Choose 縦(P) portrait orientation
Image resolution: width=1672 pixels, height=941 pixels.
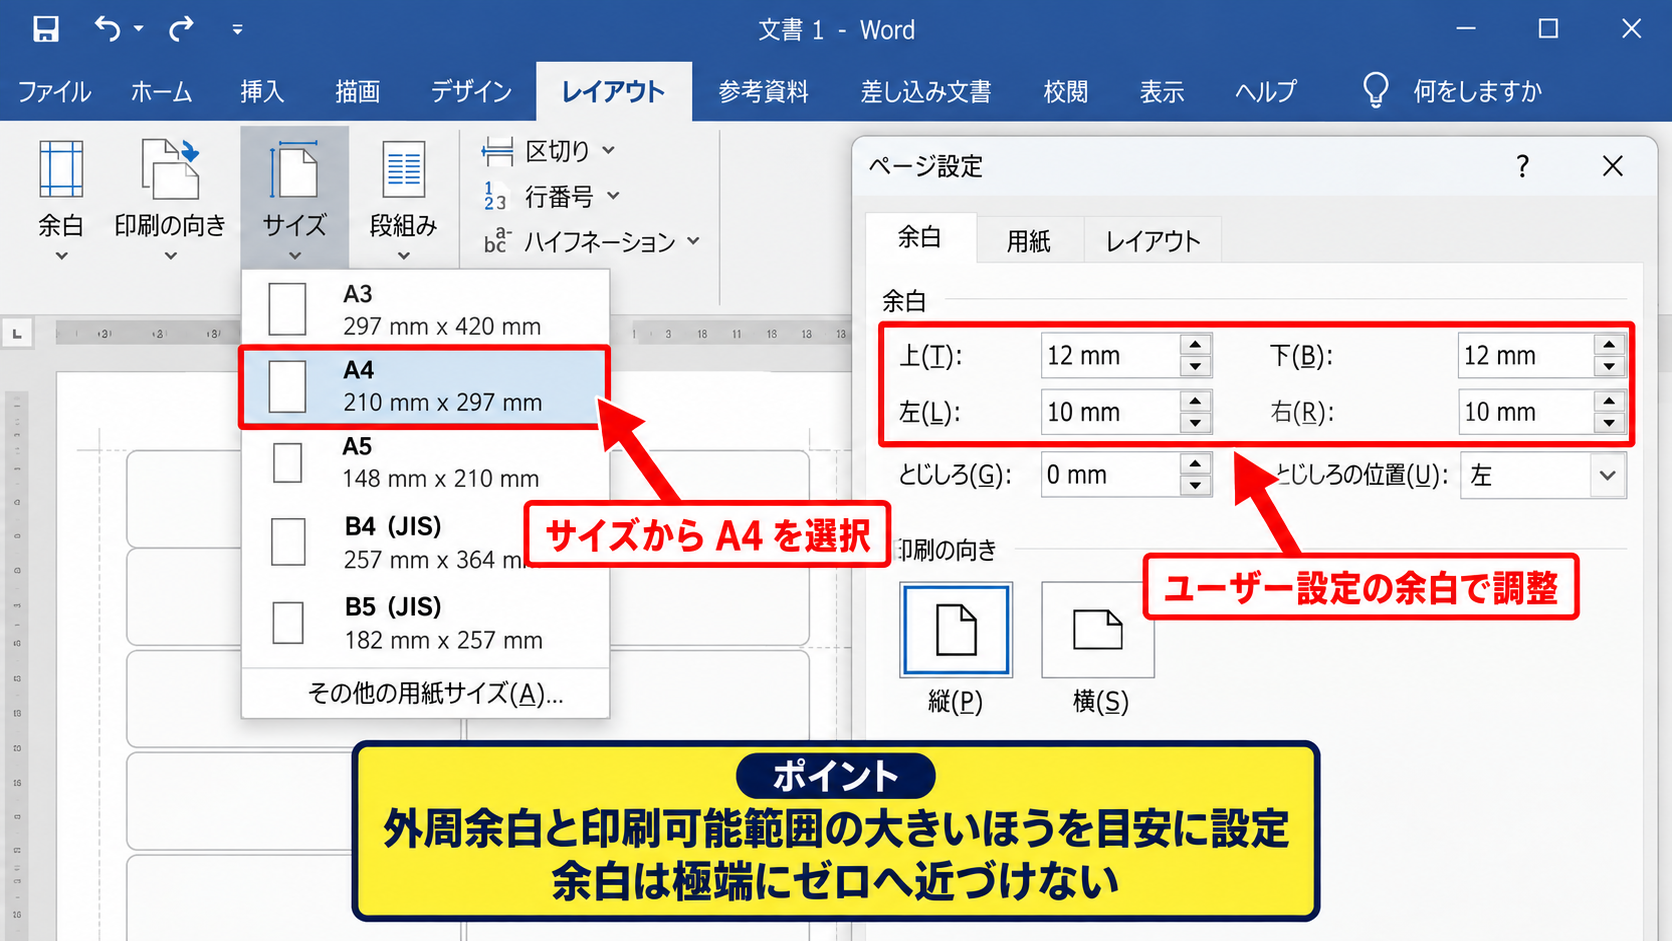click(956, 630)
